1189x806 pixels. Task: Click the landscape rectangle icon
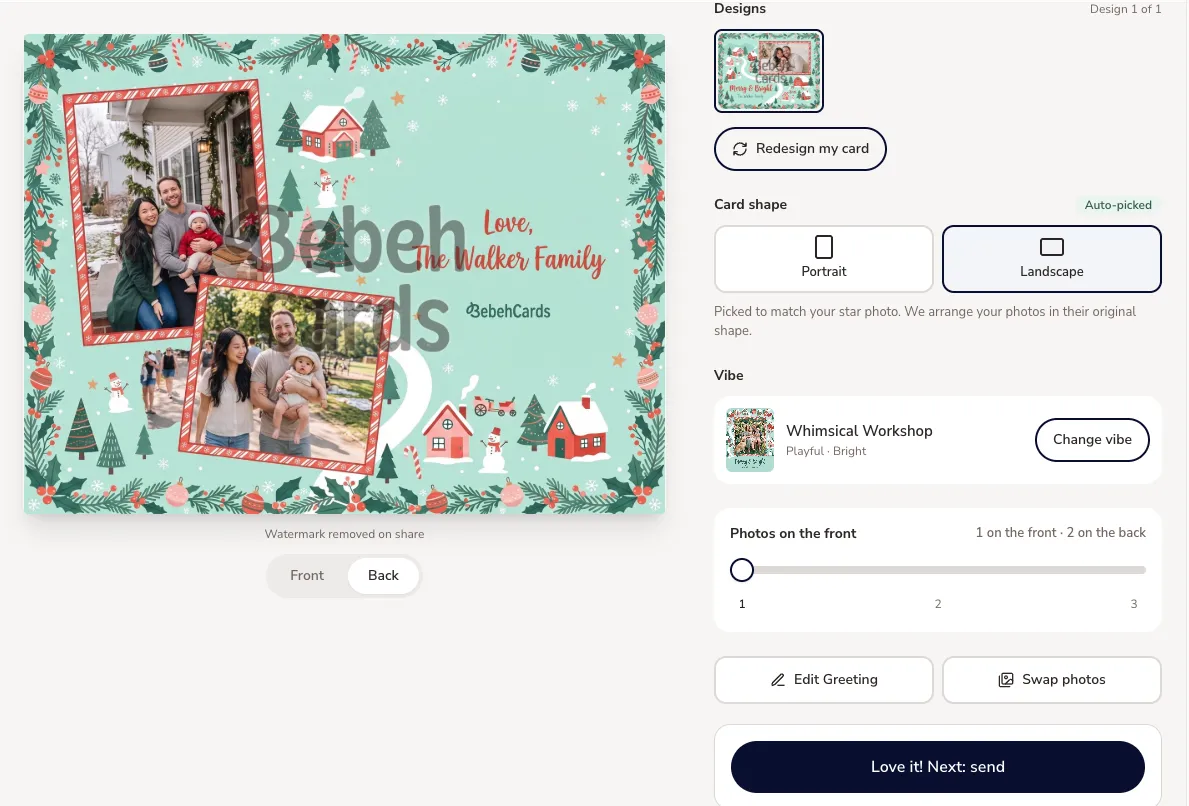1052,247
